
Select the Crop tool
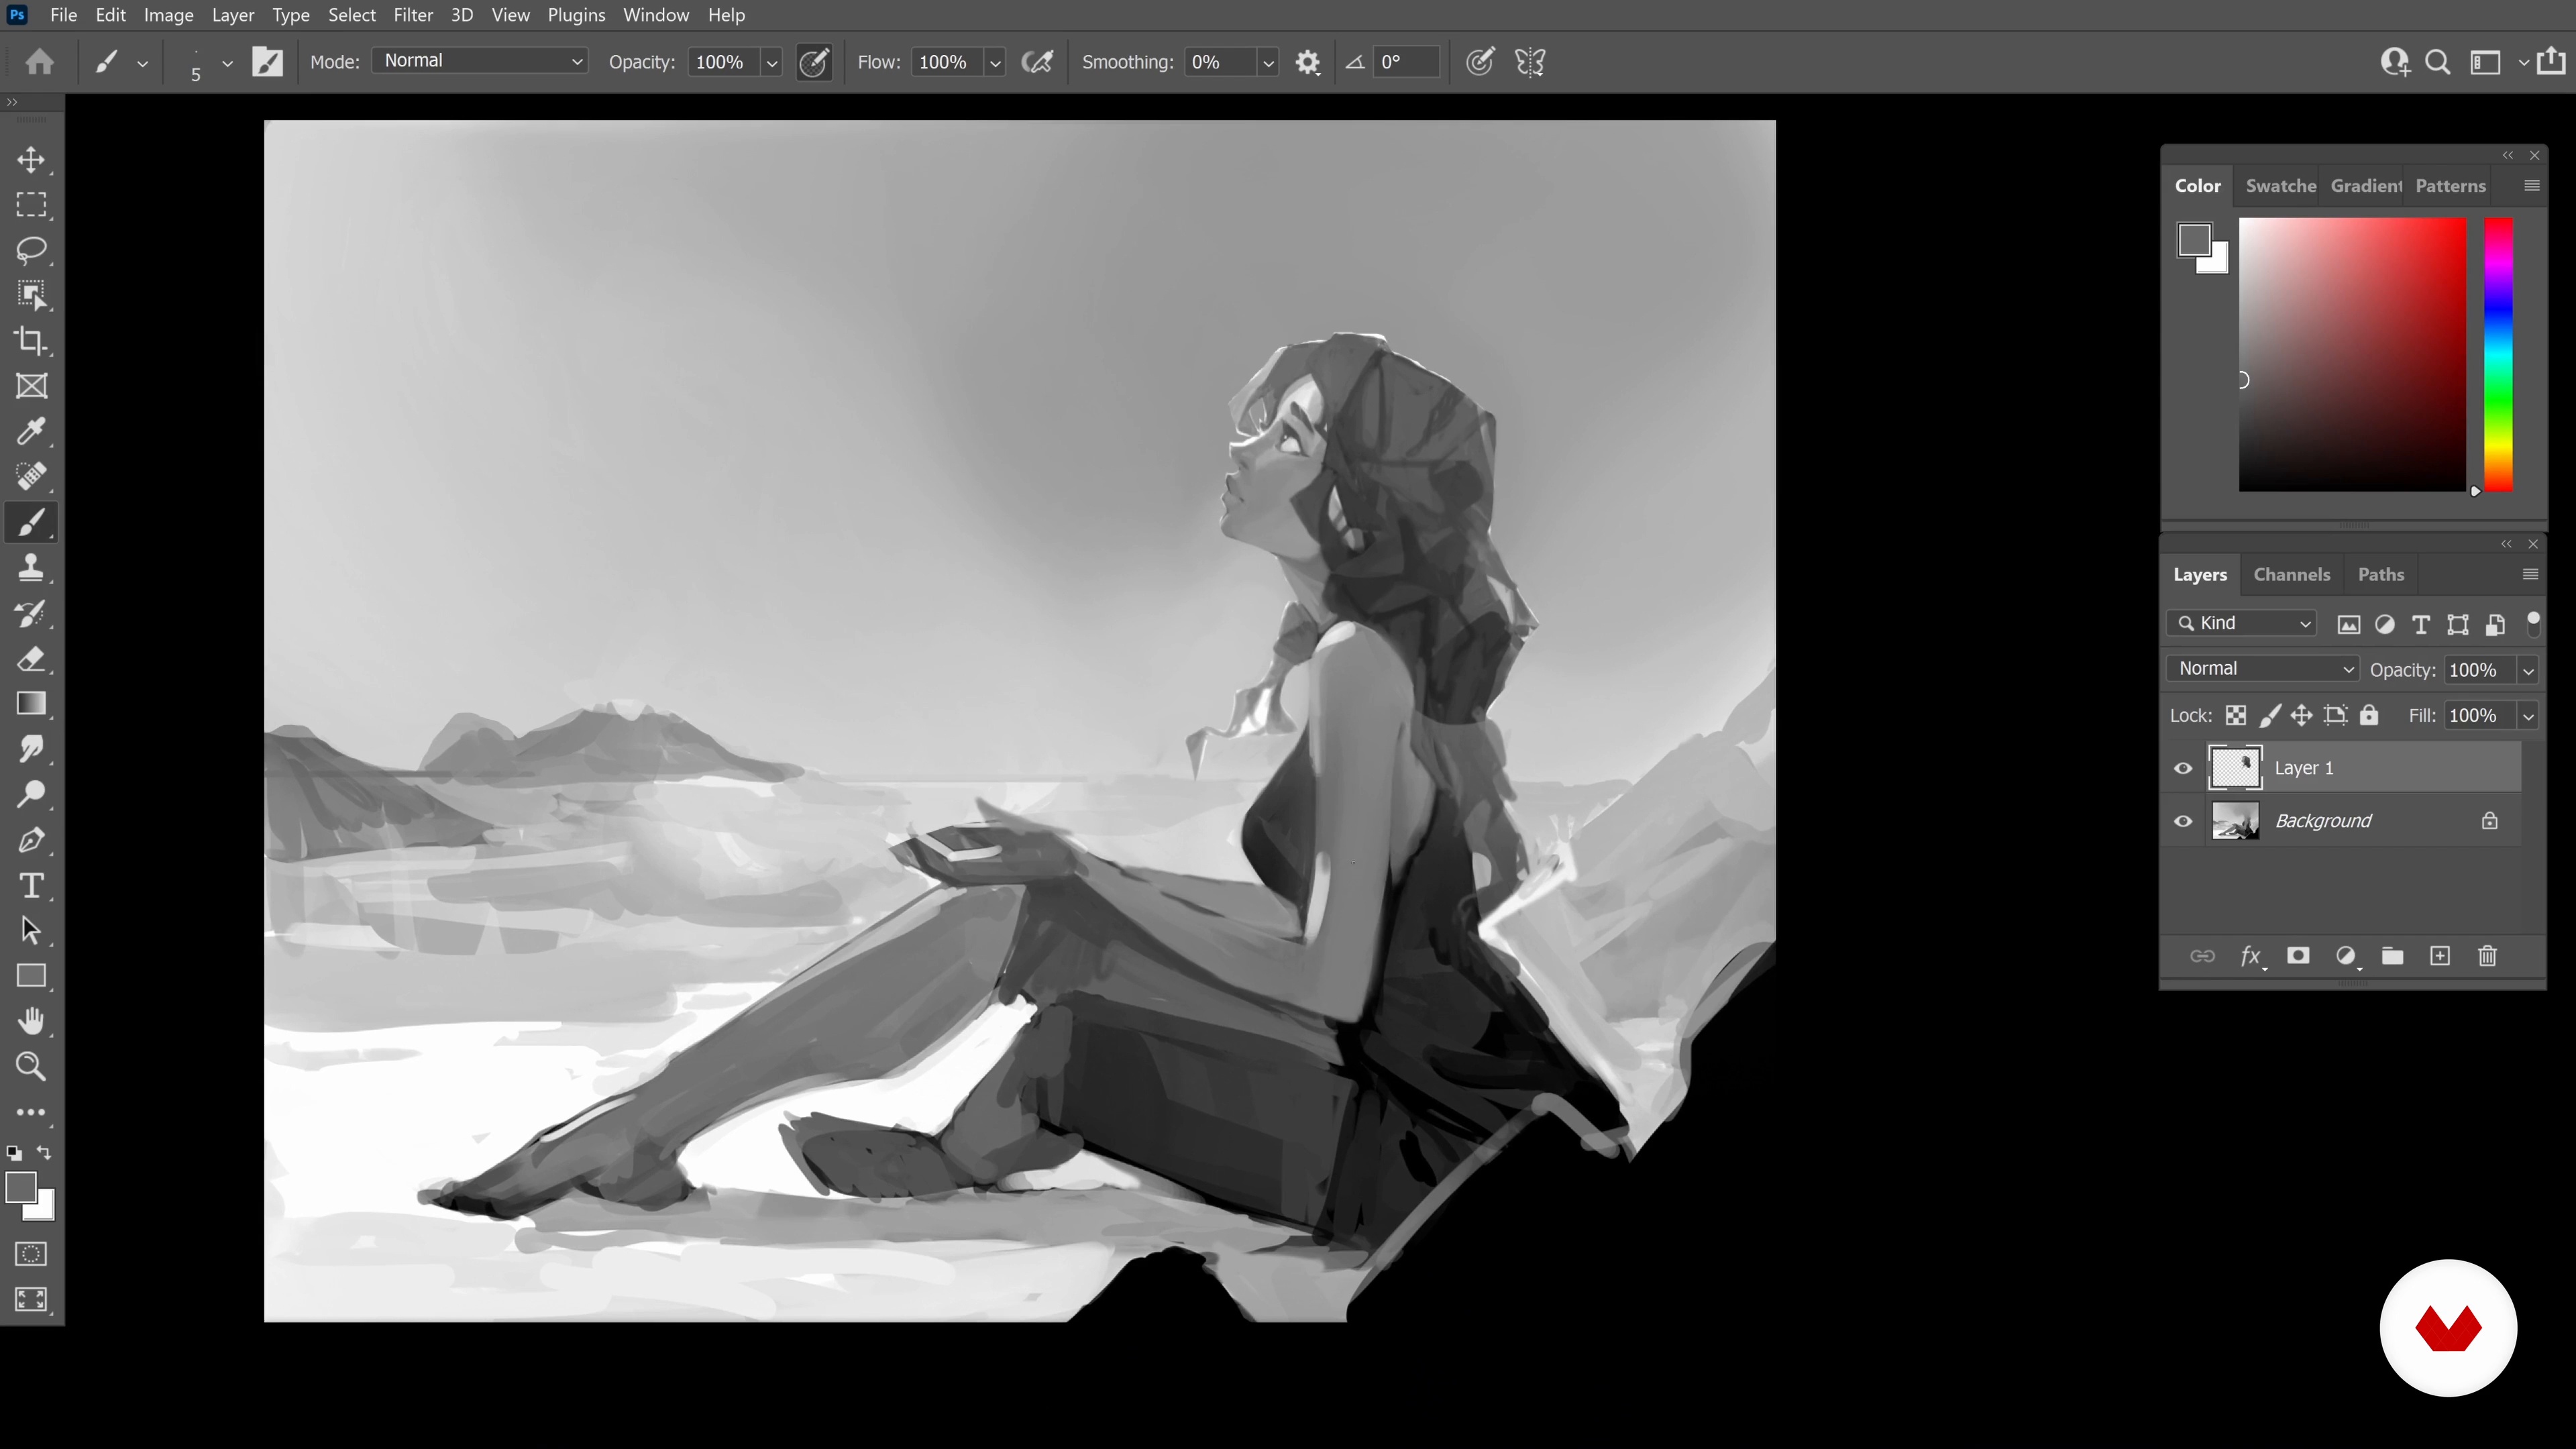pyautogui.click(x=31, y=341)
